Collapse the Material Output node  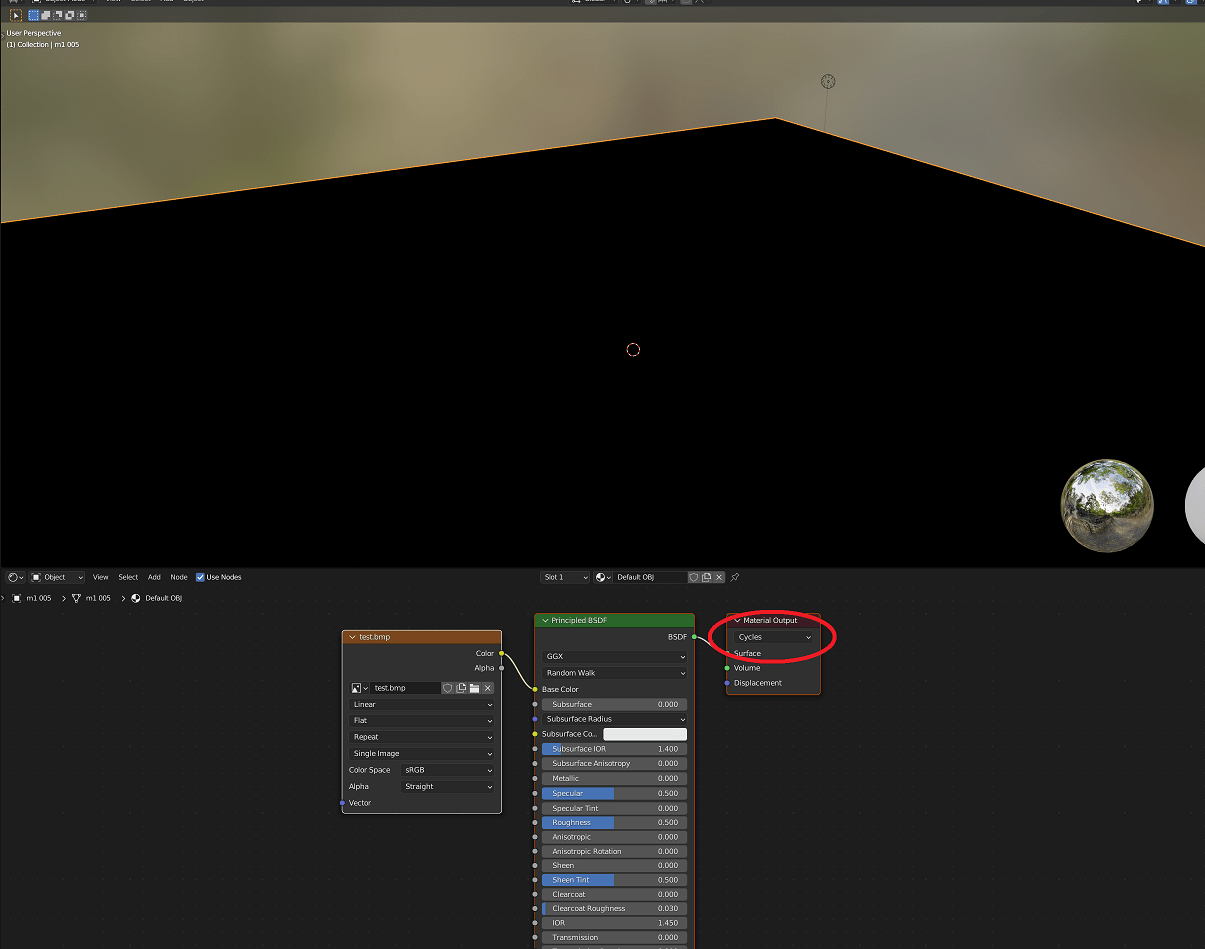(x=737, y=621)
